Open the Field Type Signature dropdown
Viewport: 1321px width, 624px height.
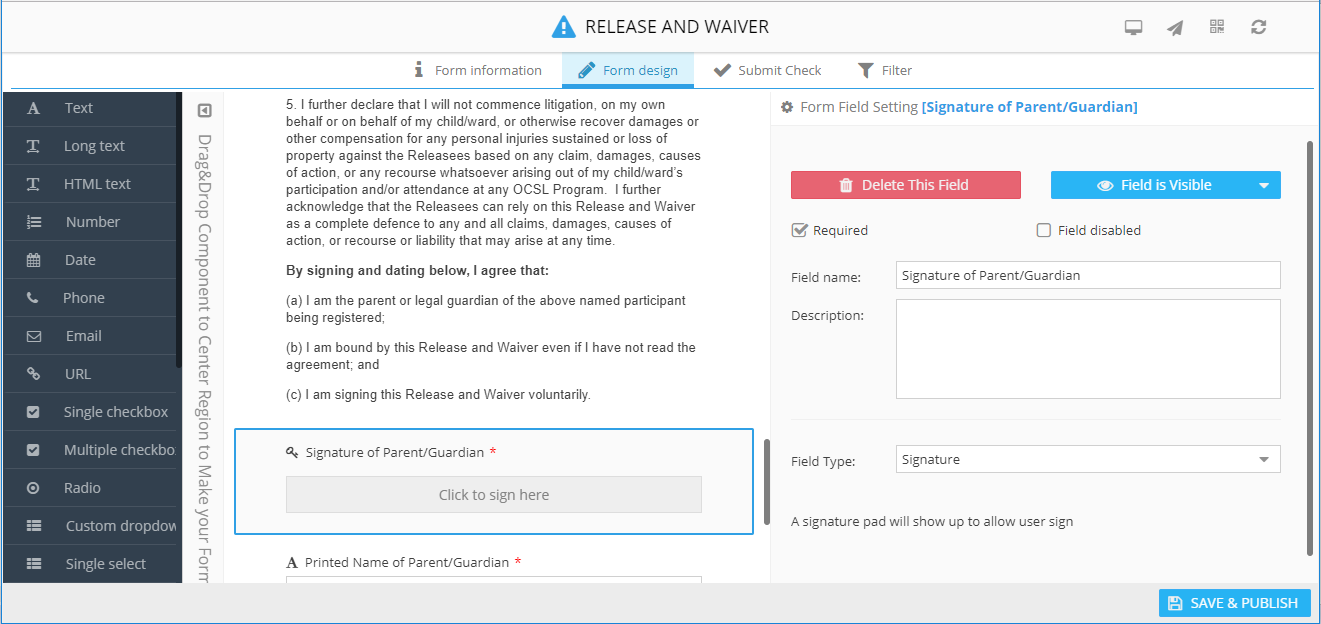coord(1088,460)
